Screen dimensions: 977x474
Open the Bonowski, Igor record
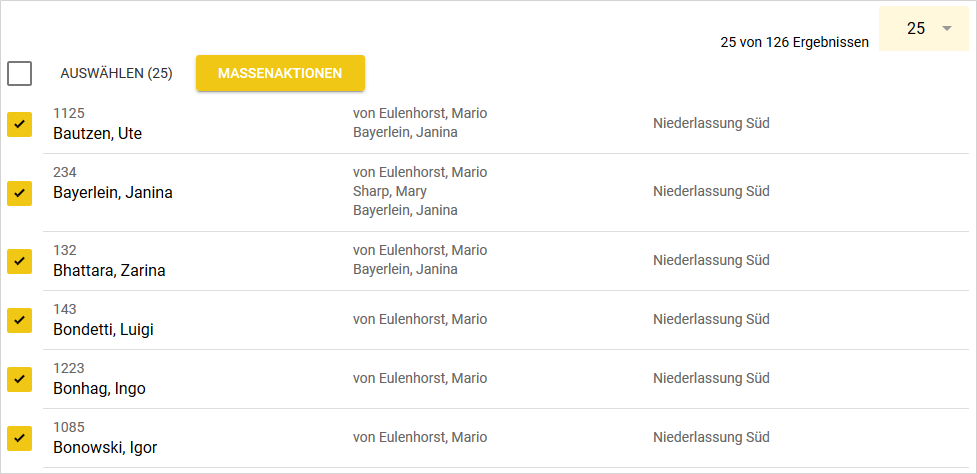pos(105,447)
